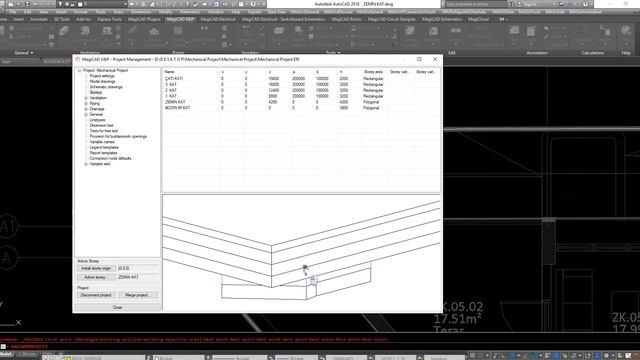Select Report templates in tree

103,153
